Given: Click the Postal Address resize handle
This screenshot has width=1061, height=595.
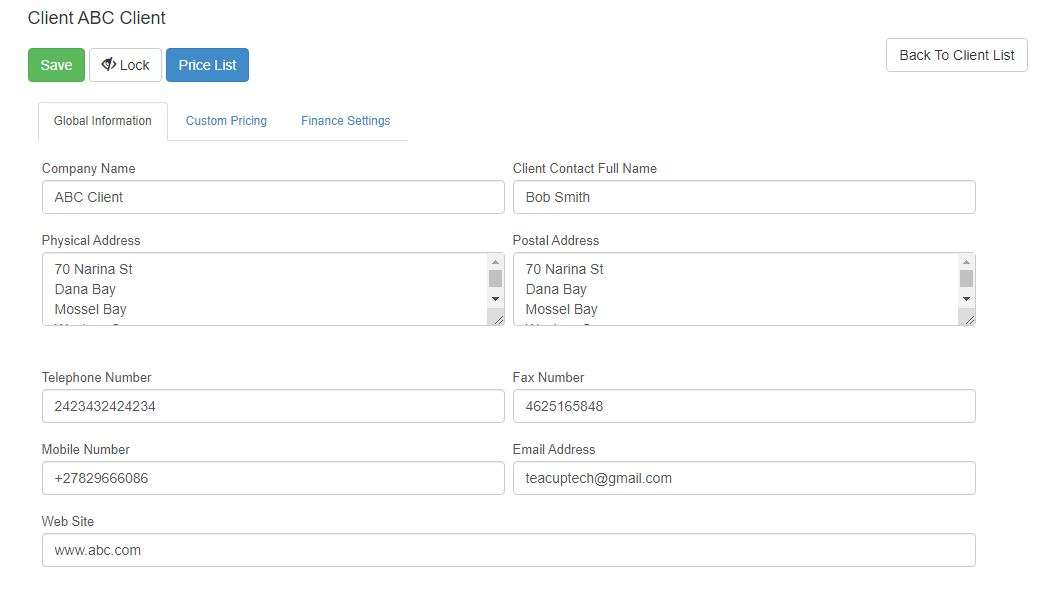Looking at the screenshot, I should pos(966,318).
